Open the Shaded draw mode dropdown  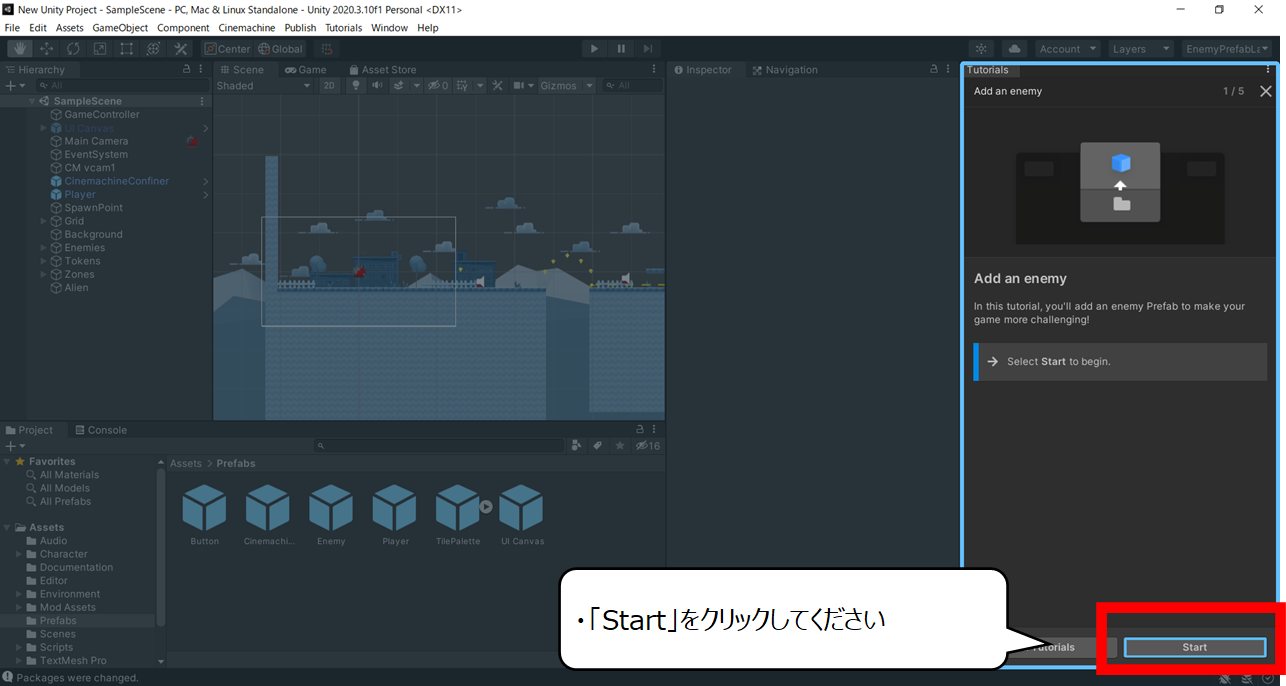[264, 86]
